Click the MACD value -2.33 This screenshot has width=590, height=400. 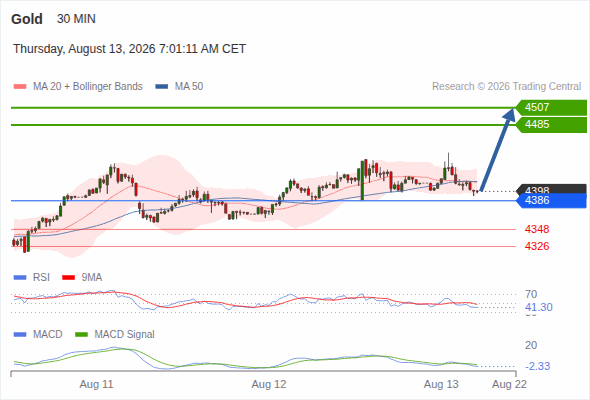(538, 366)
